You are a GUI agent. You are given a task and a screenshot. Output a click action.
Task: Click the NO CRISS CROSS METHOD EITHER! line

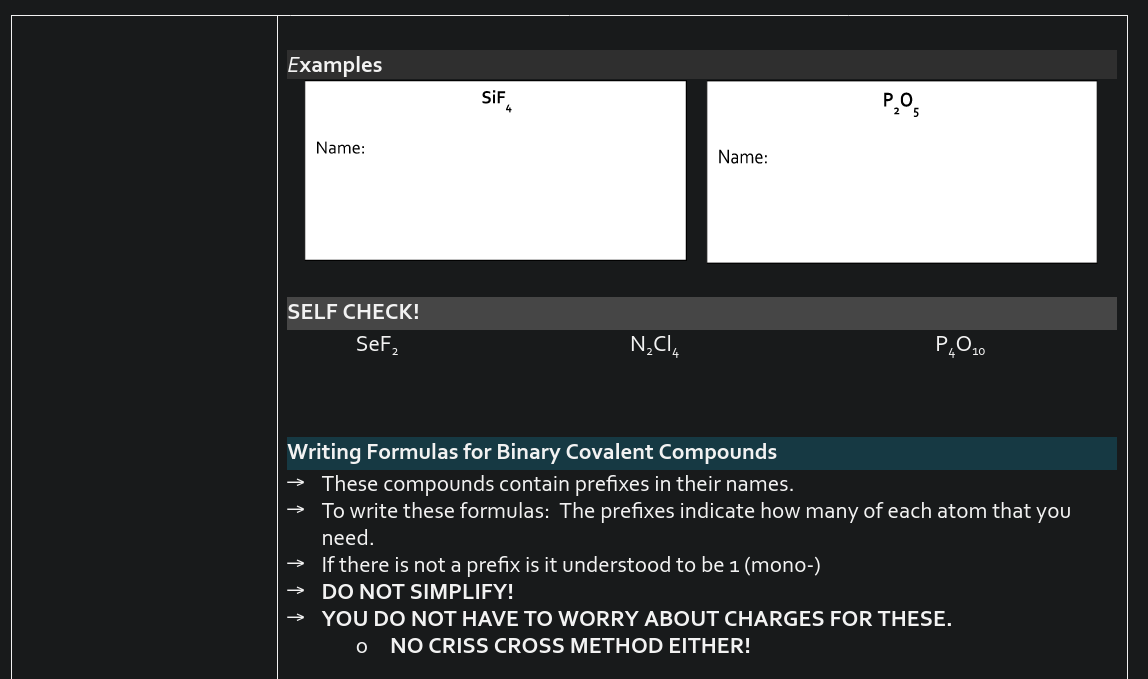tap(570, 646)
